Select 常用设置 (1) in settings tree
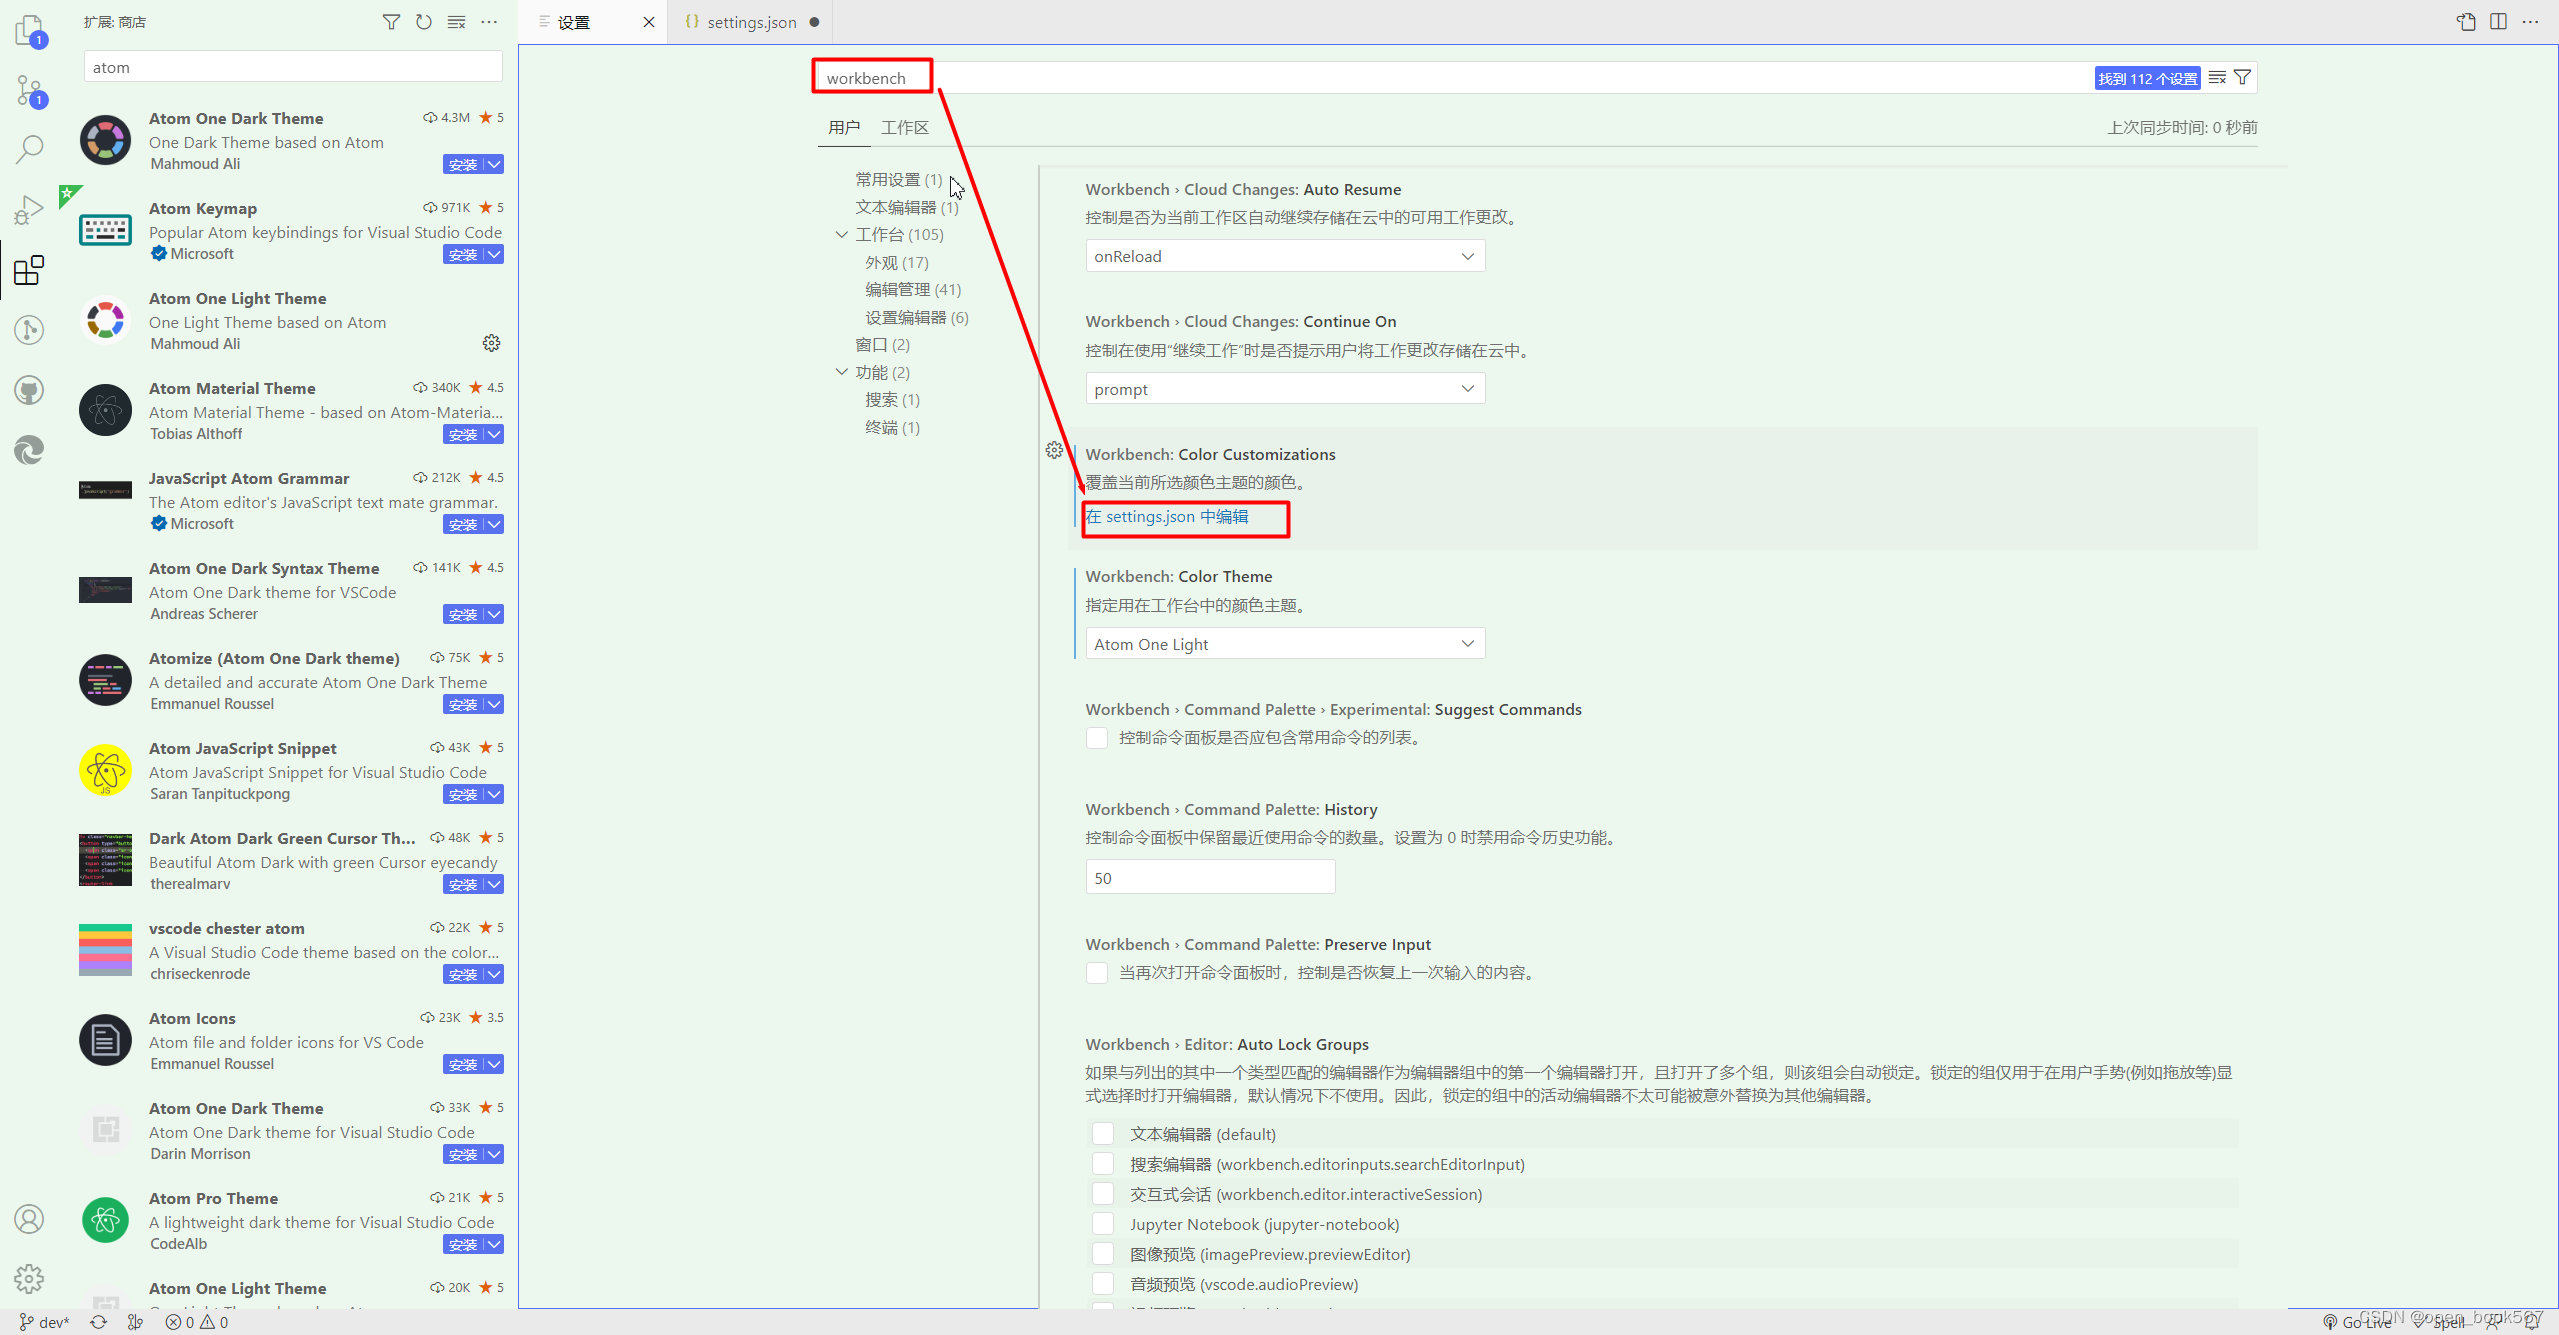2559x1335 pixels. point(898,179)
